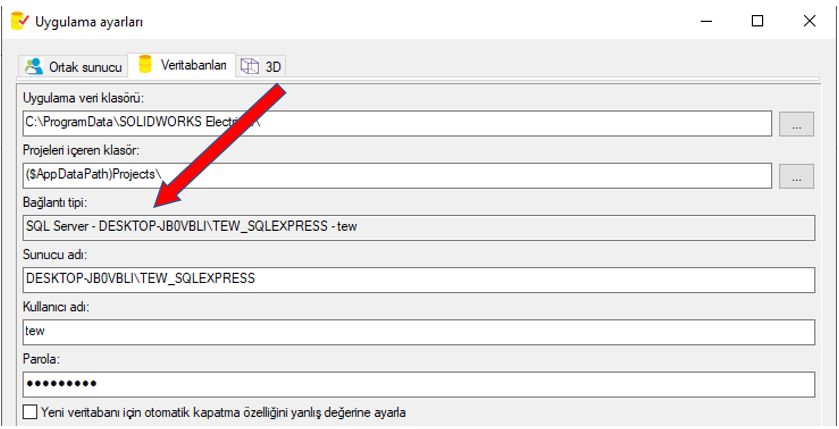Viewport: 839px width, 429px height.
Task: Click the Bağlantı tipi SQL Server field
Action: click(x=418, y=227)
